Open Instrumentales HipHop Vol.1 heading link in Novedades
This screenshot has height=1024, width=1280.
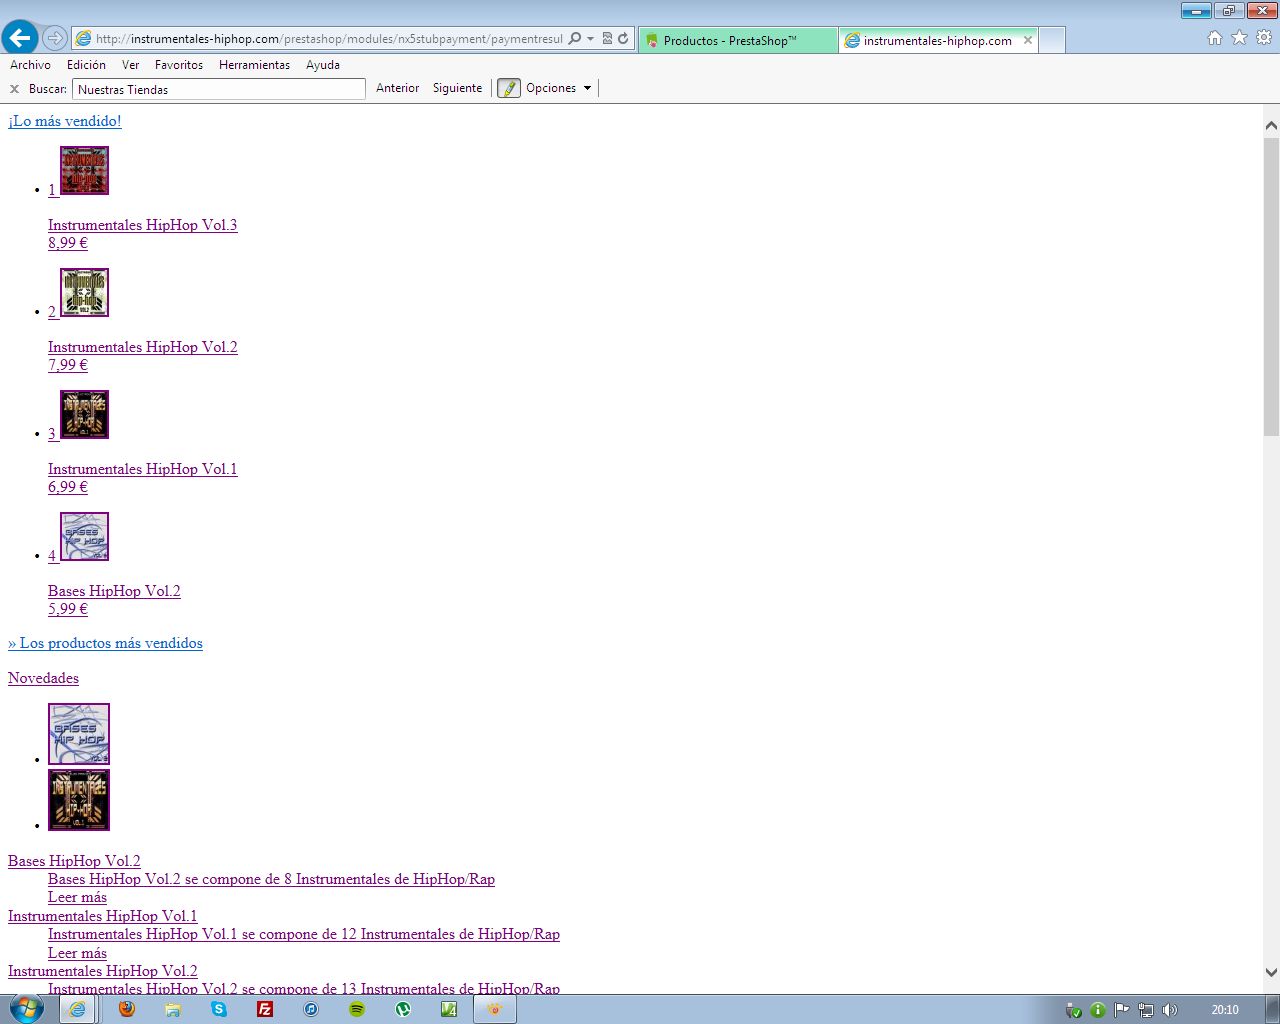(x=103, y=916)
